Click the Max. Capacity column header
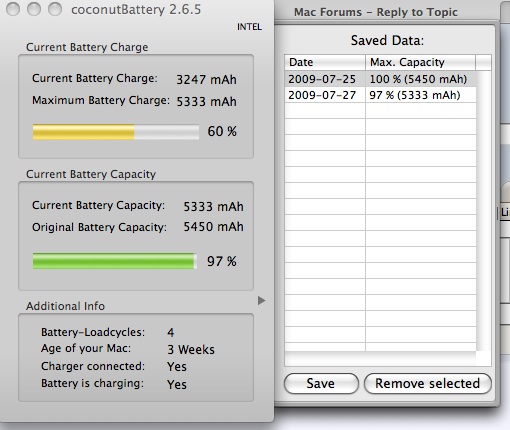This screenshot has height=430, width=510. tap(420, 62)
